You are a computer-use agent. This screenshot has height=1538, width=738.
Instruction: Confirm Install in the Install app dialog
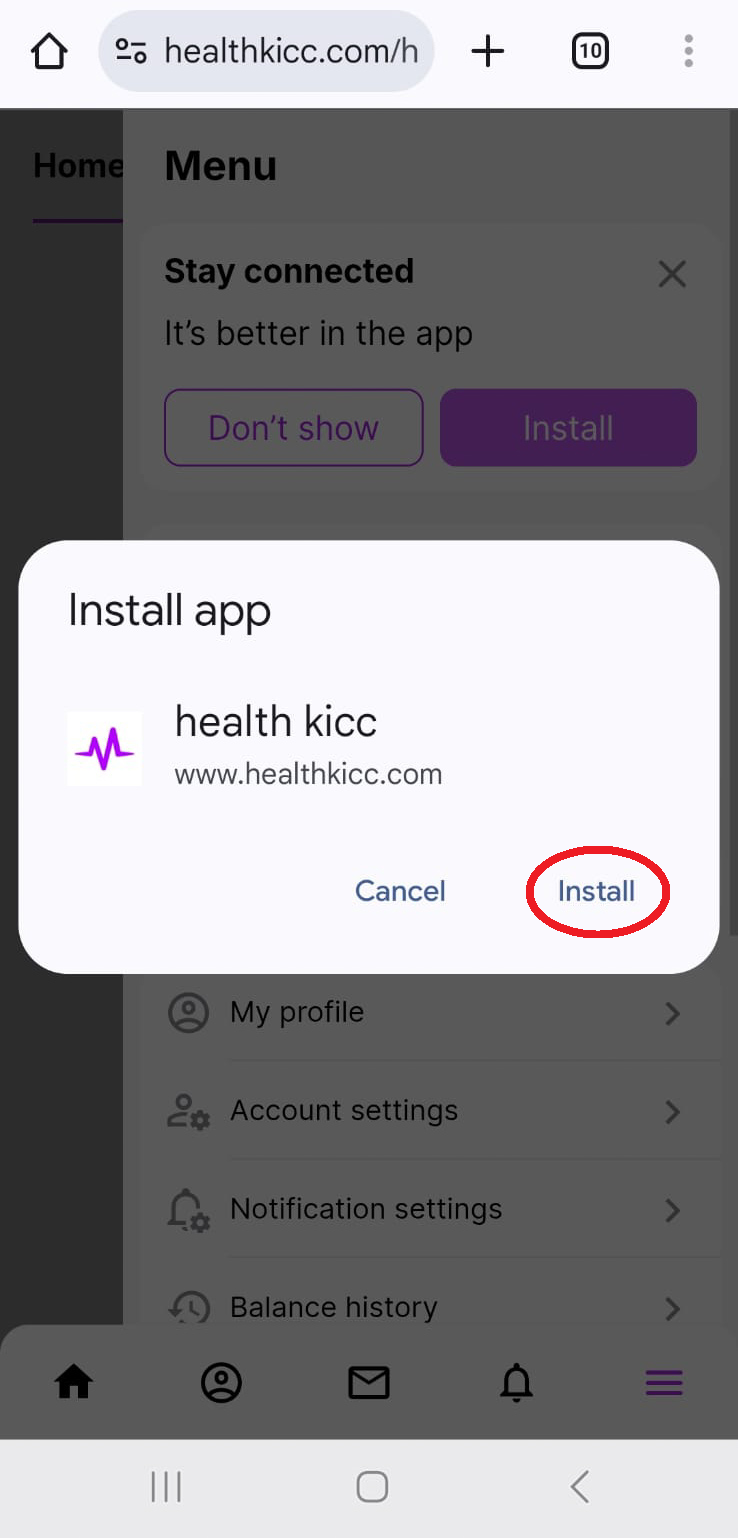pos(596,891)
